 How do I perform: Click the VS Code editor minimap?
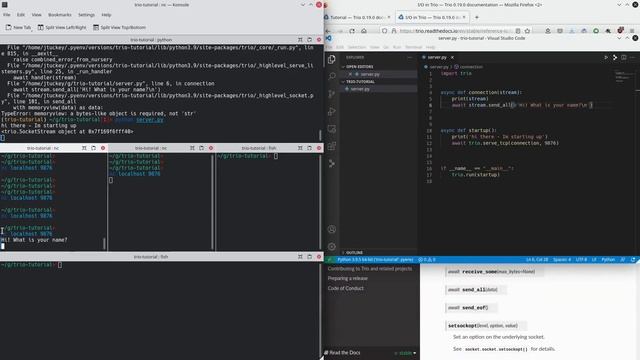pos(623,76)
